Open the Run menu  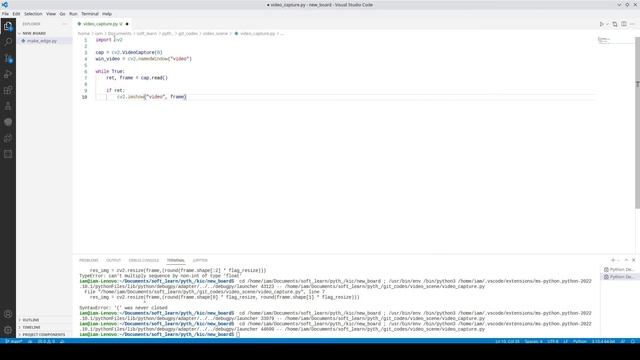click(x=73, y=13)
